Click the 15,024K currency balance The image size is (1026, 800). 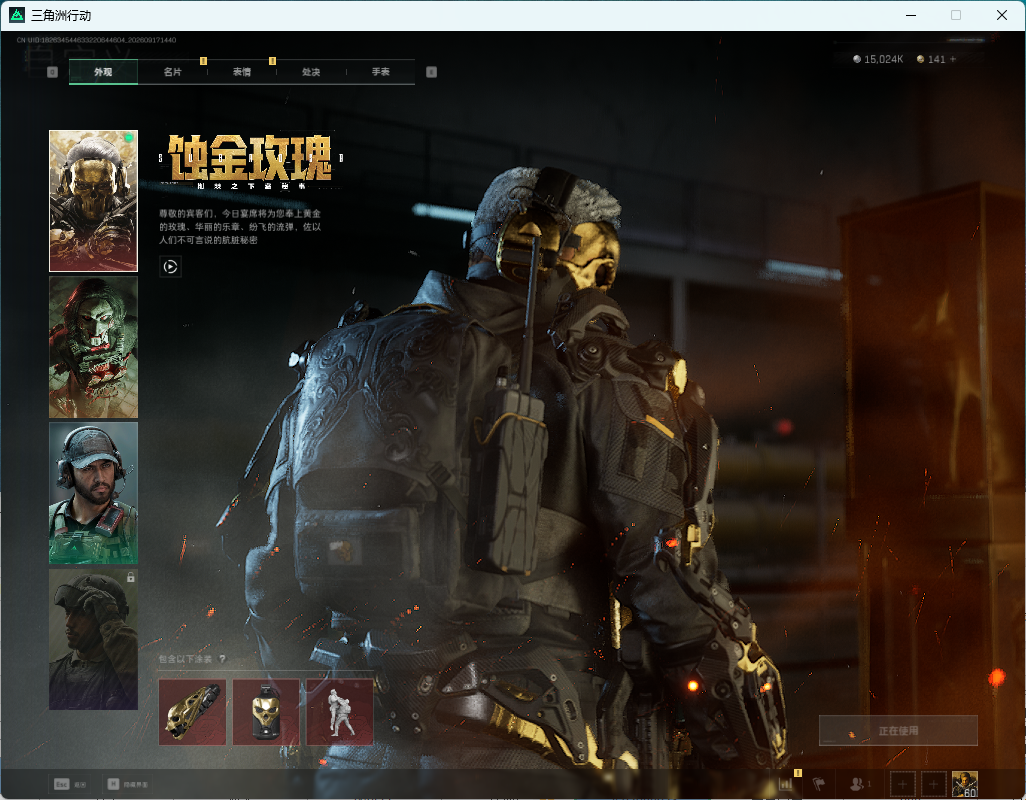coord(878,59)
